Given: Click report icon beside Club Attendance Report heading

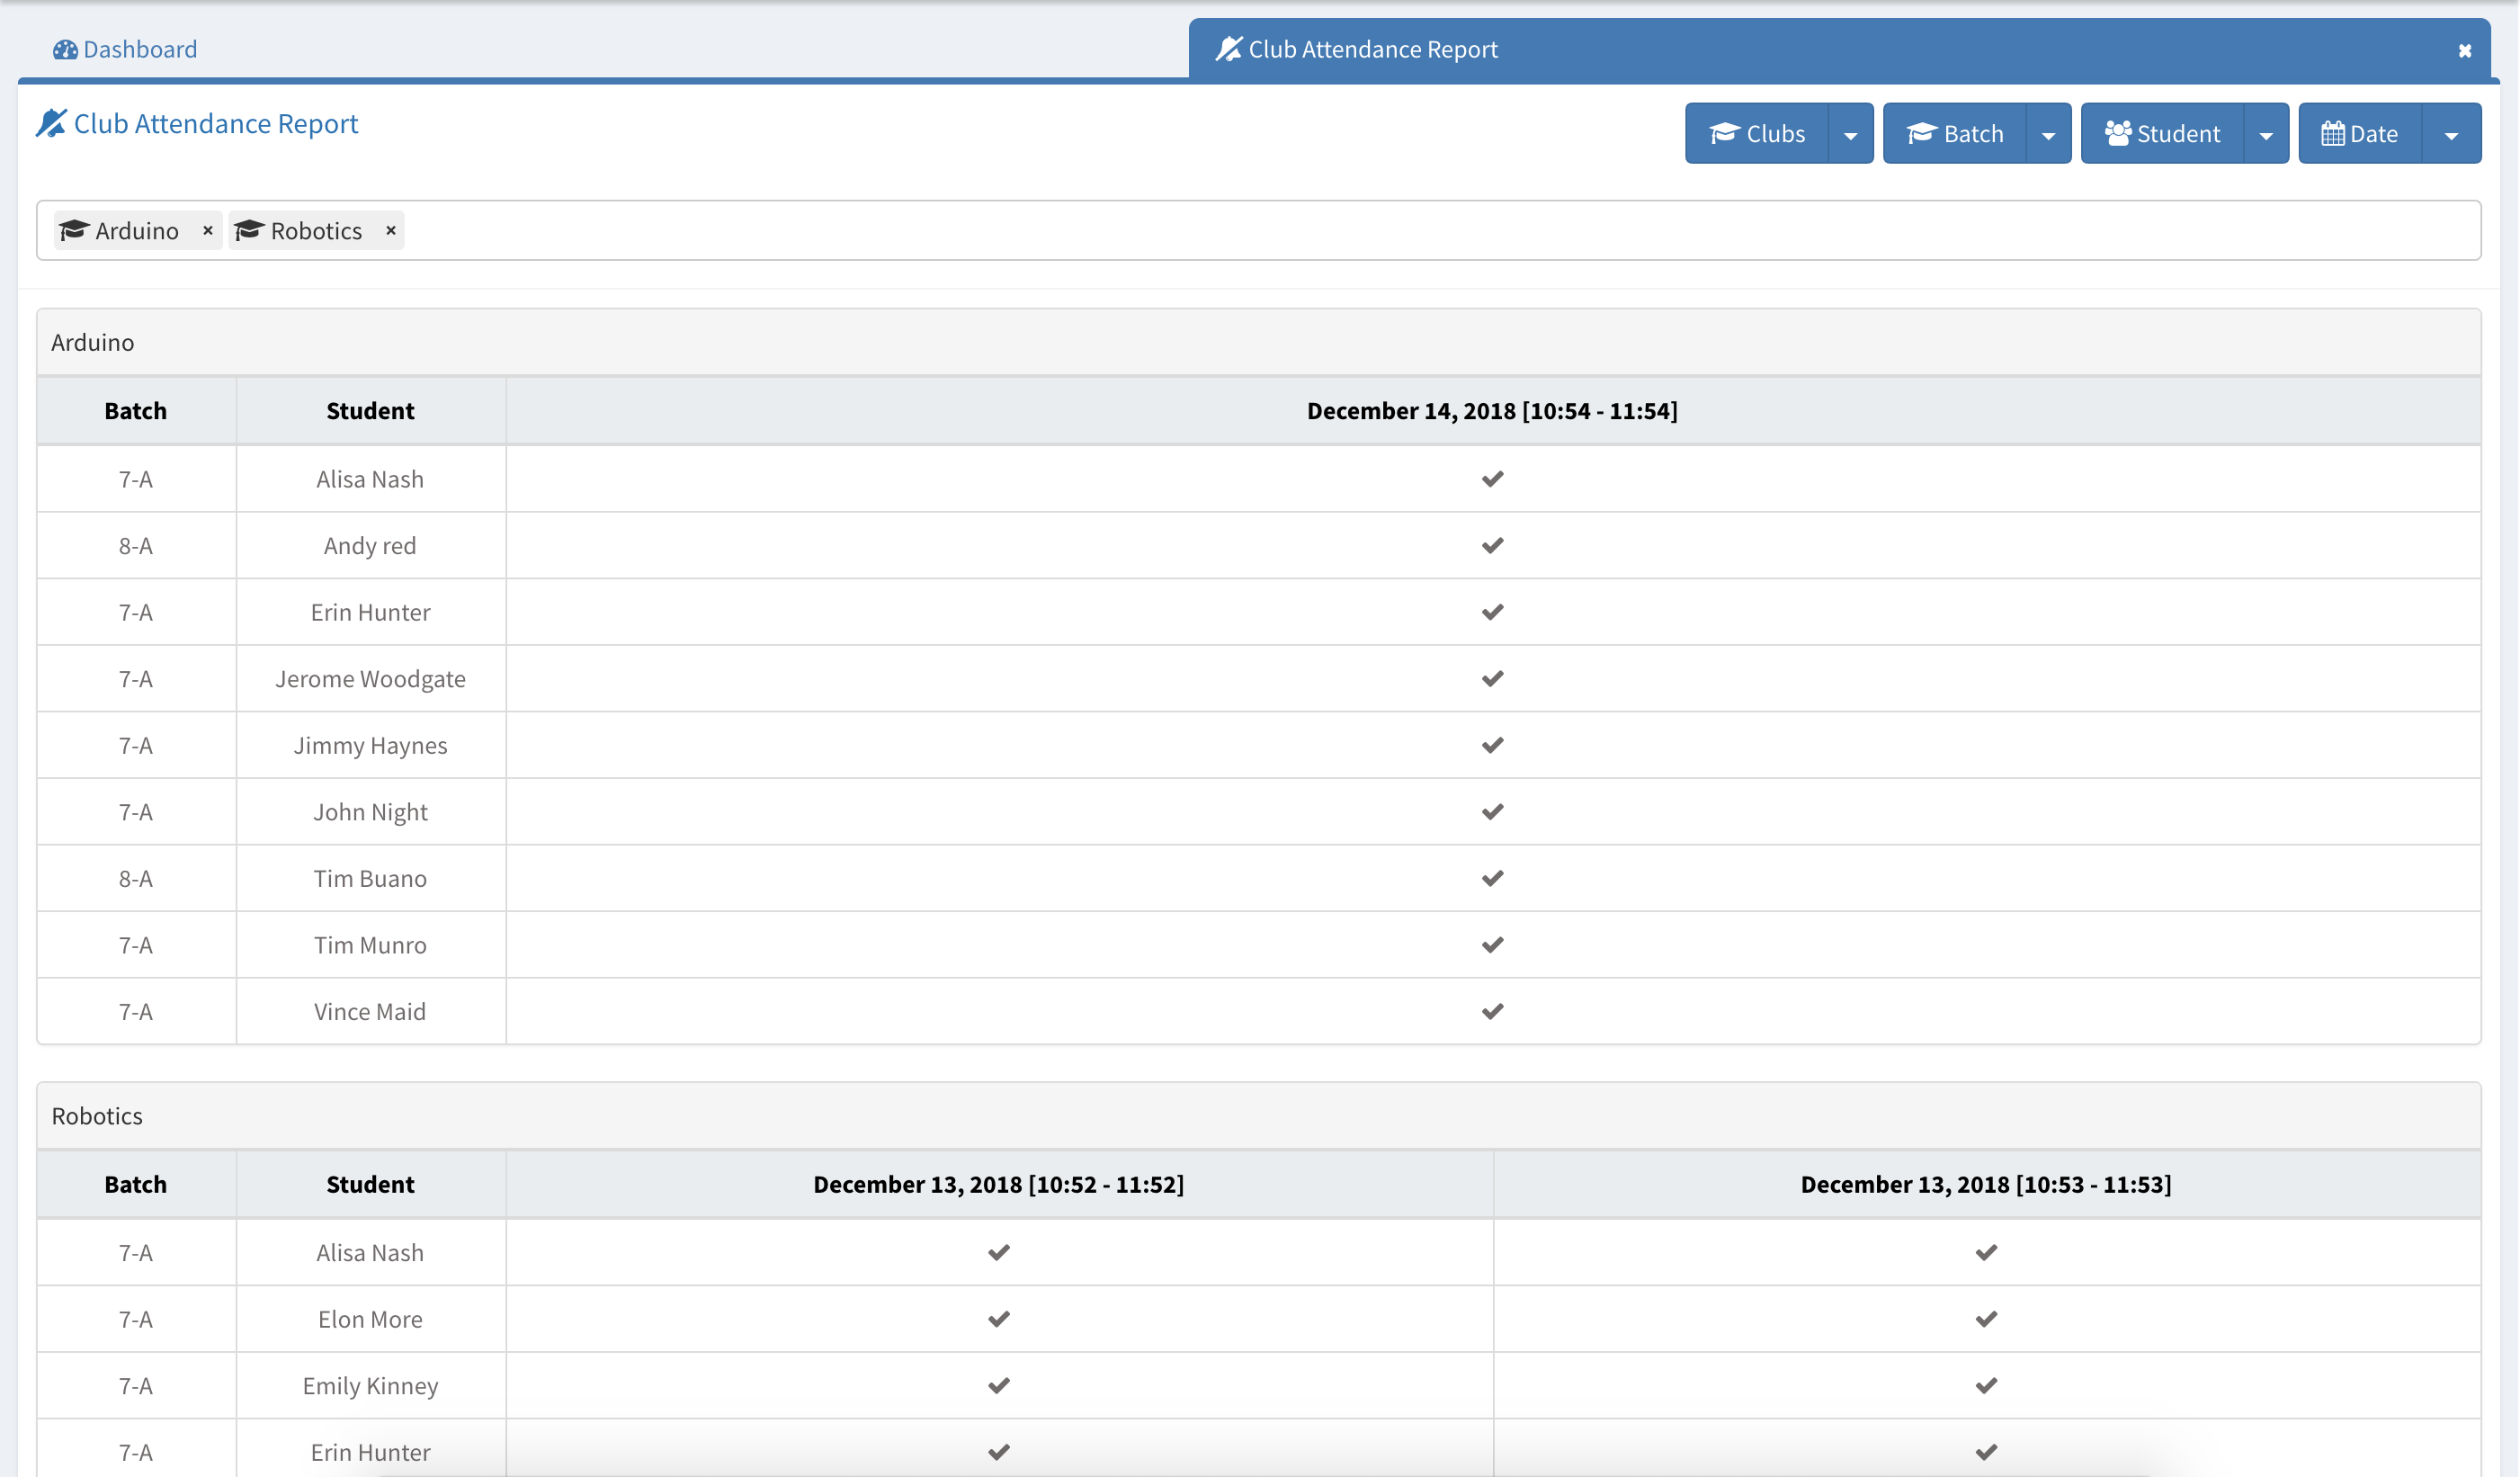Looking at the screenshot, I should 51,123.
